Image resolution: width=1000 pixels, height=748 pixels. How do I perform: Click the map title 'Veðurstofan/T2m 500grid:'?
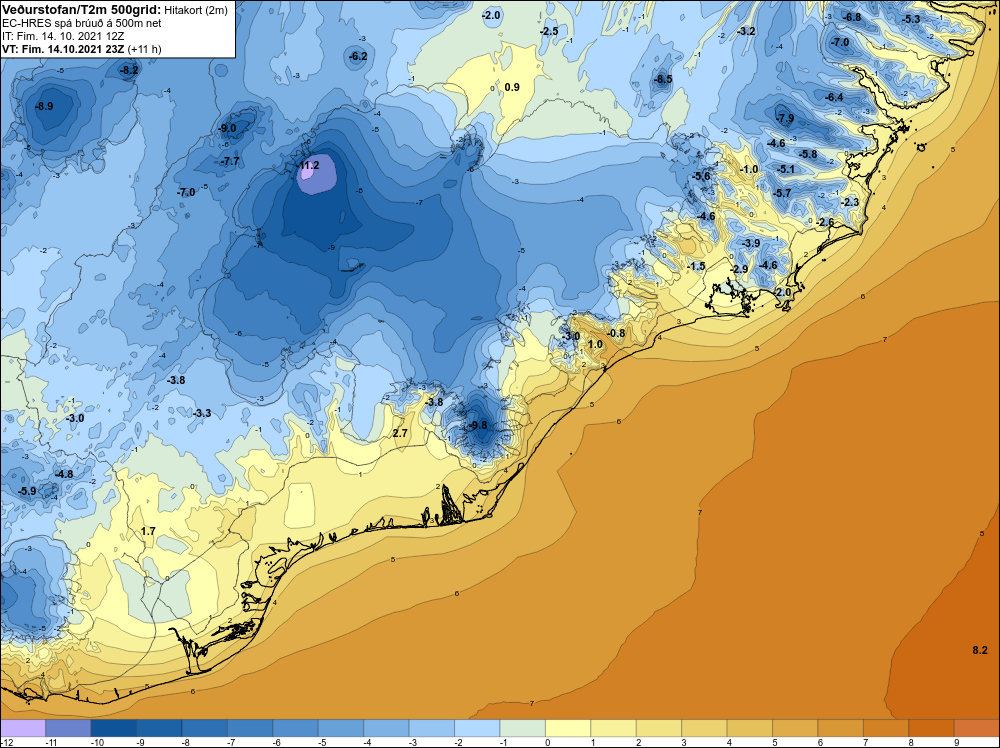click(x=82, y=10)
